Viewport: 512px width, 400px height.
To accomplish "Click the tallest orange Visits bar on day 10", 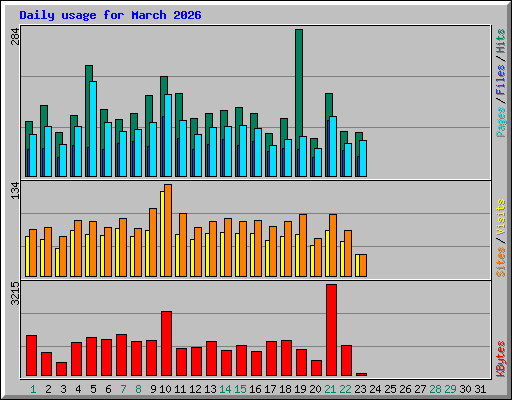I will click(x=168, y=230).
